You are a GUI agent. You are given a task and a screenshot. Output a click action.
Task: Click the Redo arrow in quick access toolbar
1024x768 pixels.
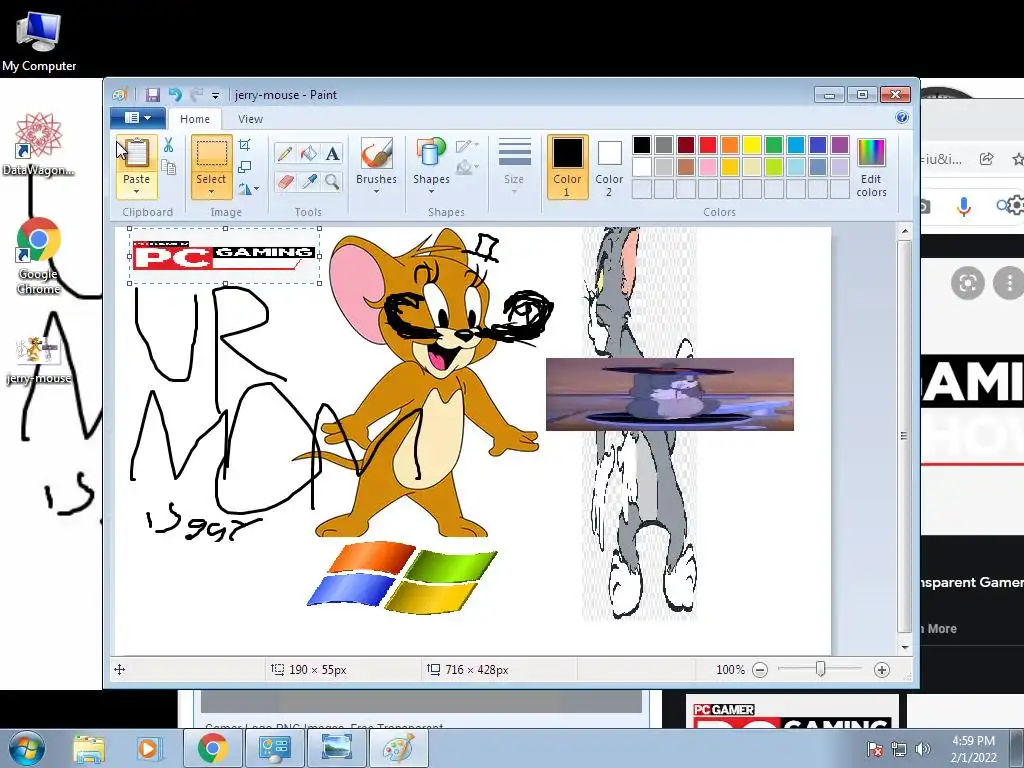click(x=197, y=95)
